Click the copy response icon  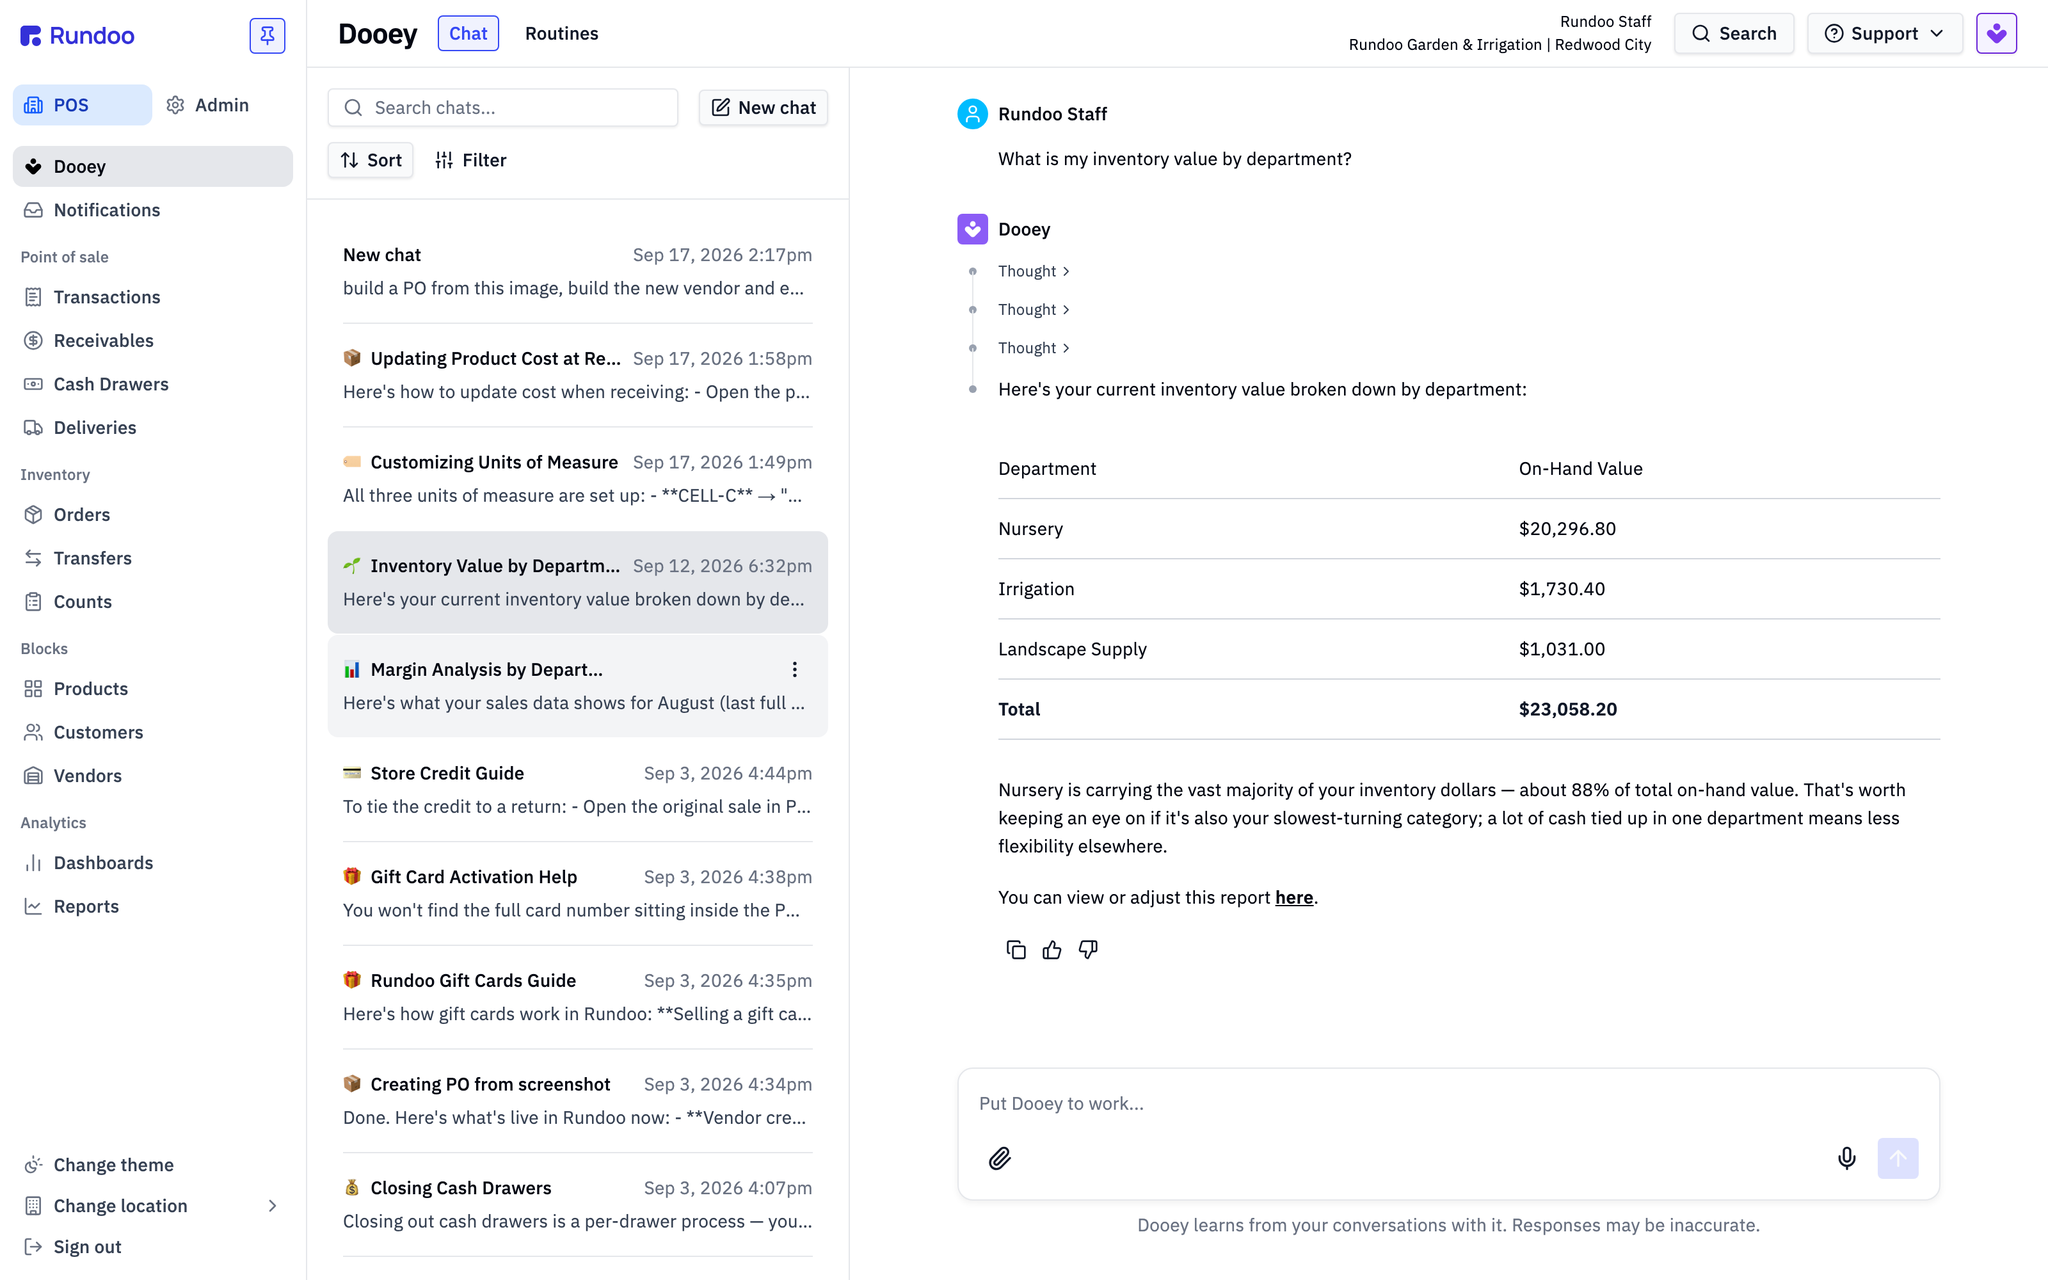point(1015,950)
